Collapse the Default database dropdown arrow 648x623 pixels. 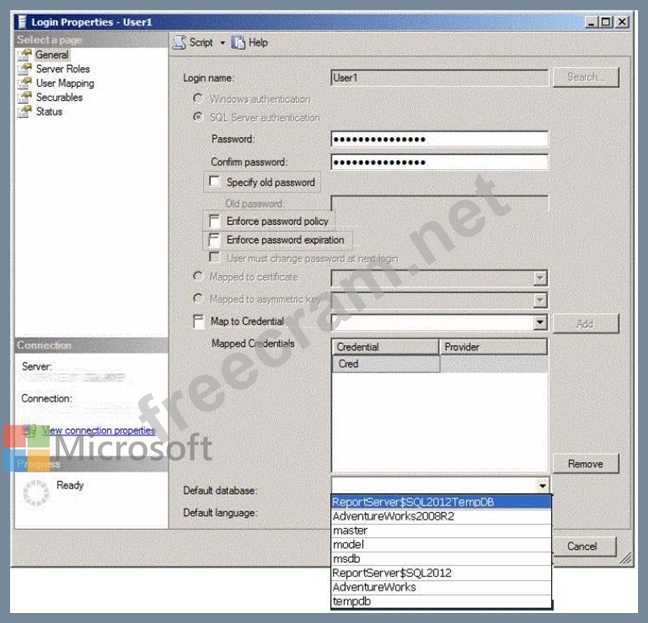pyautogui.click(x=542, y=485)
